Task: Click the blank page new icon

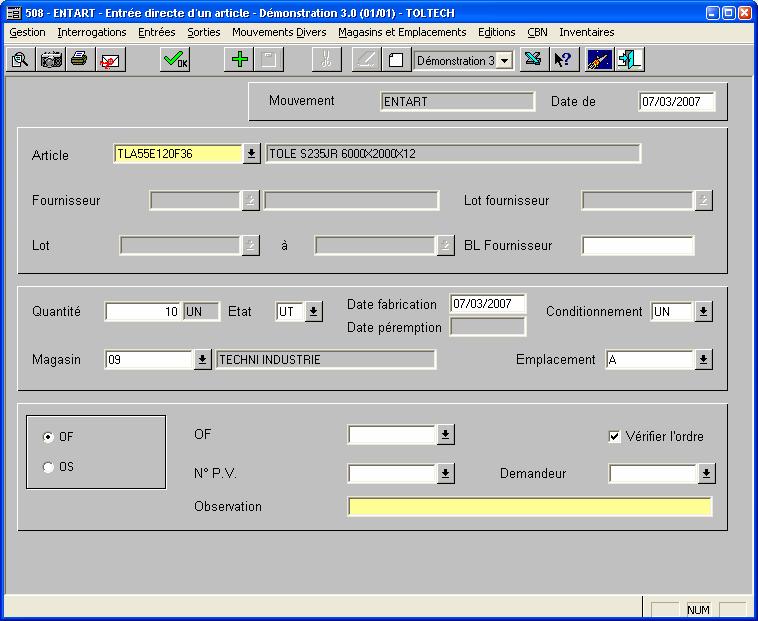Action: pos(395,60)
